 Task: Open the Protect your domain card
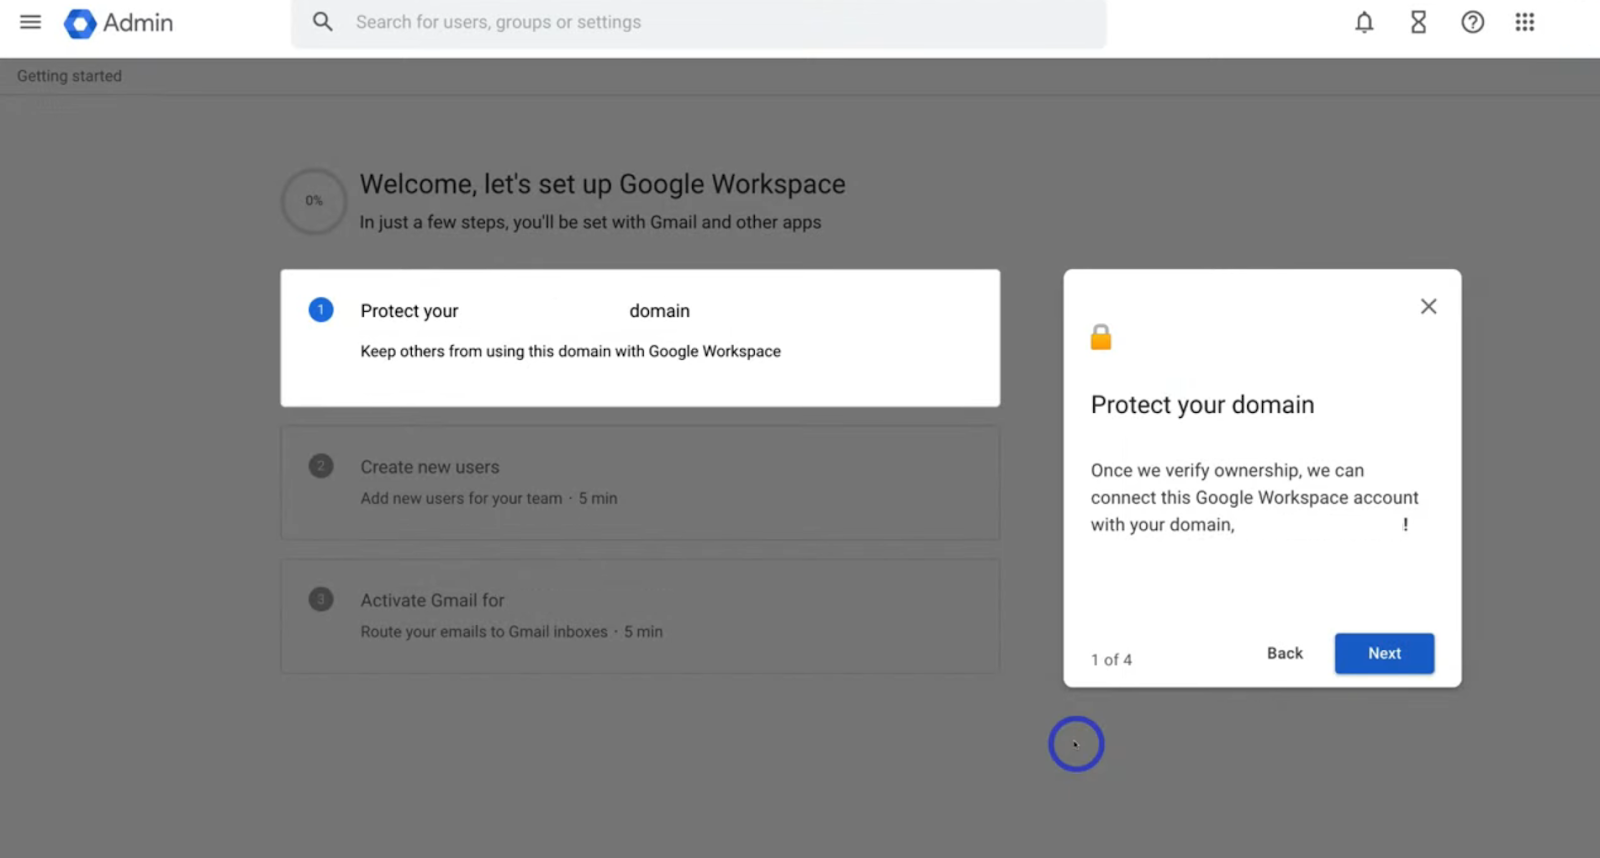(x=640, y=338)
